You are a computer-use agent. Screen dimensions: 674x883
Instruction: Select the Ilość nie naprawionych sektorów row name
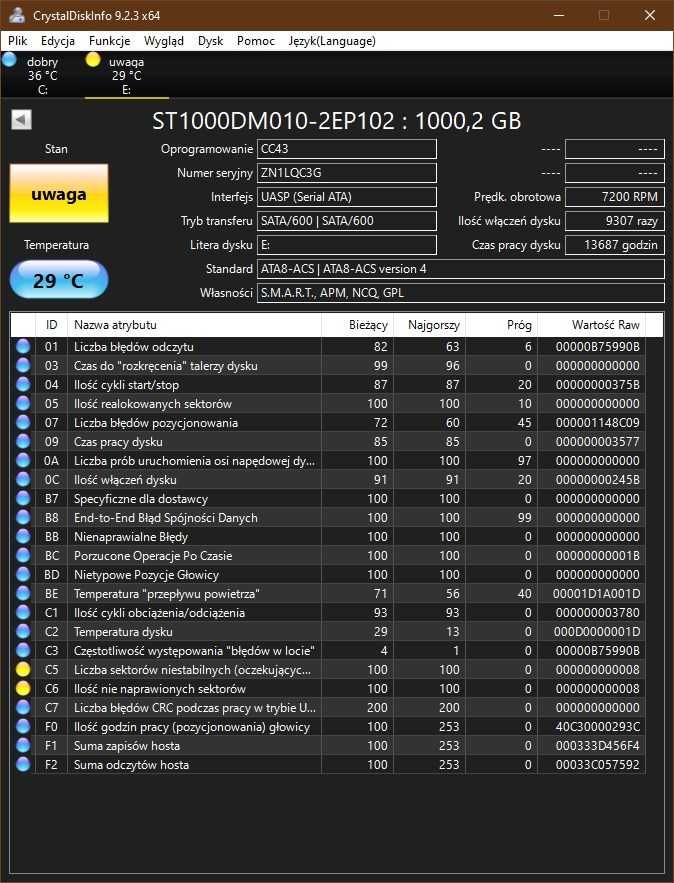160,689
